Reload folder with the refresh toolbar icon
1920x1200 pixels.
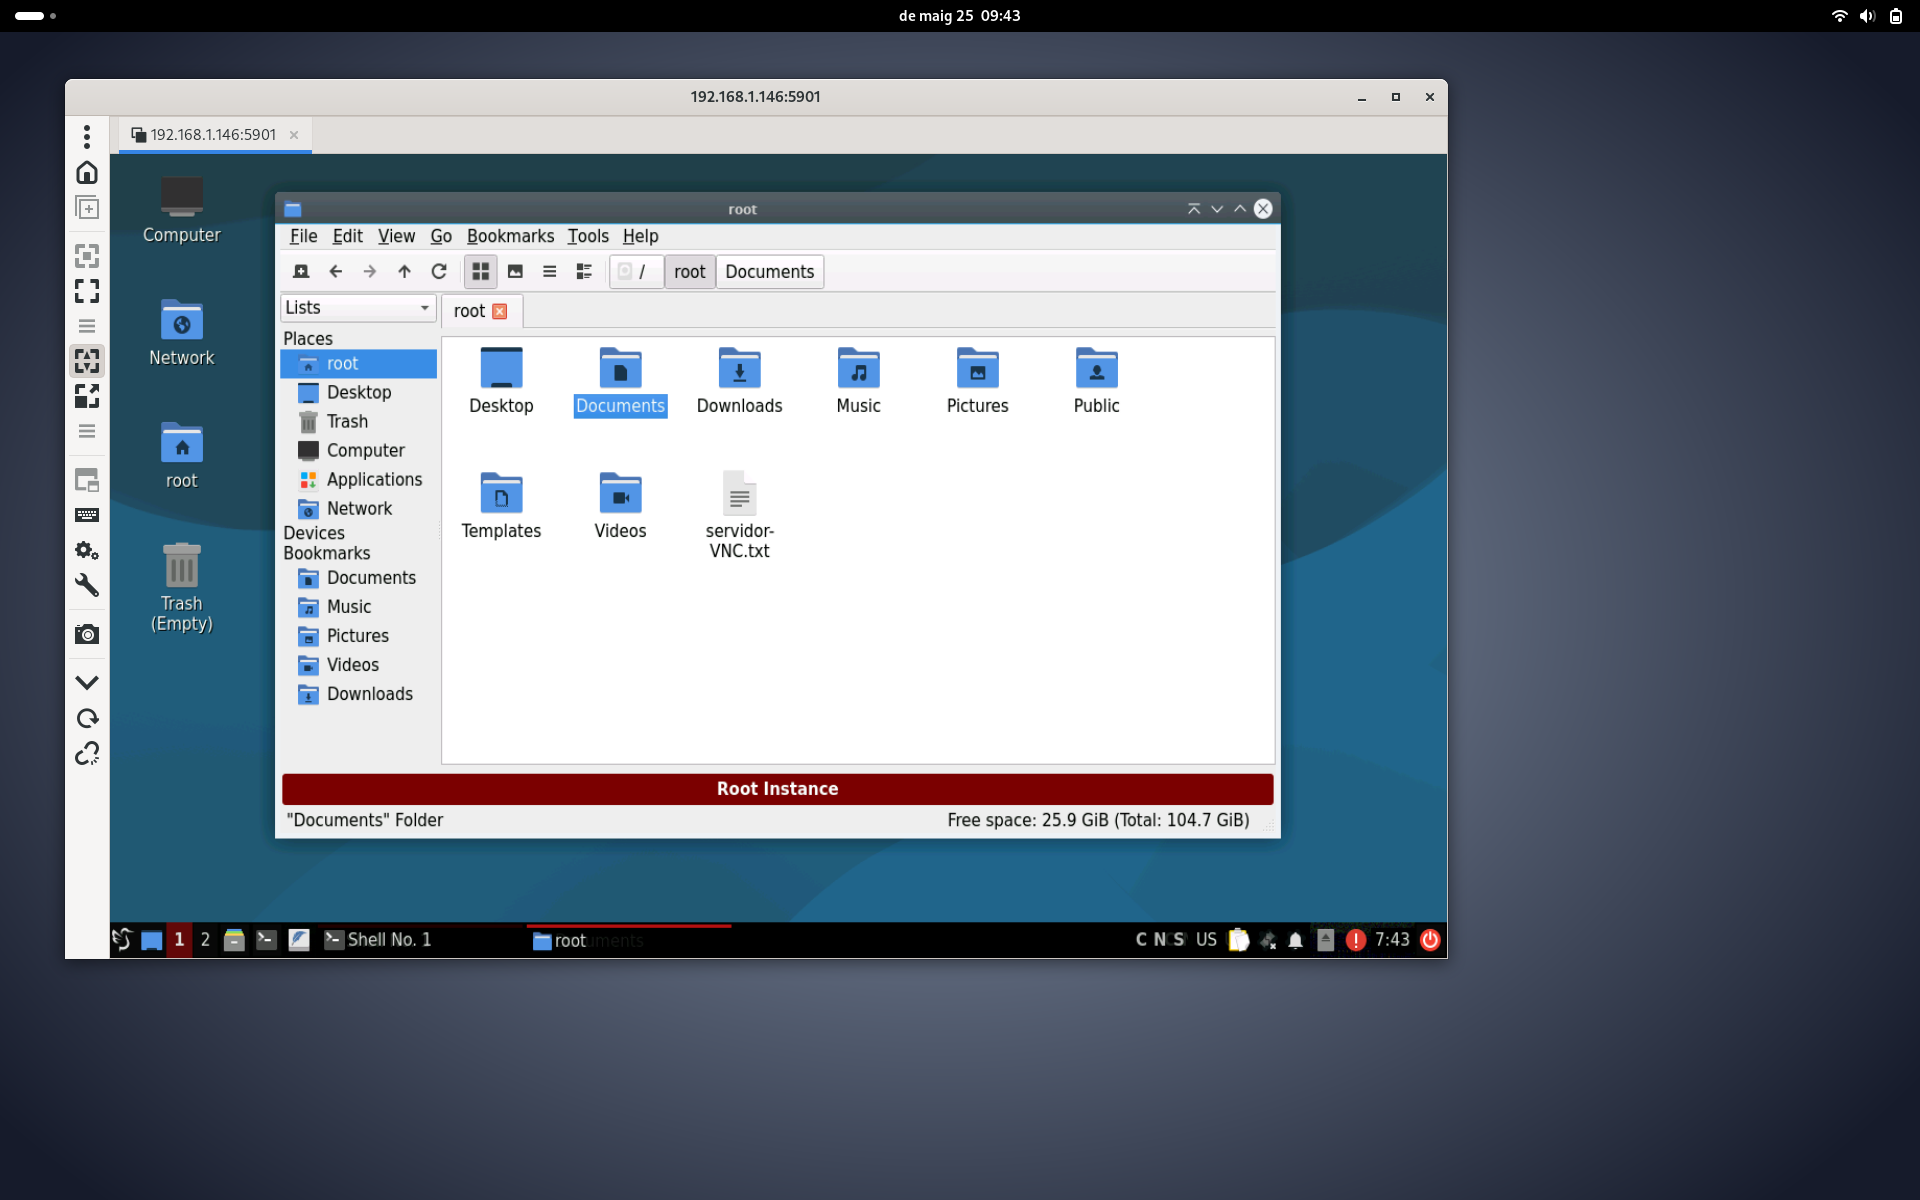[438, 271]
